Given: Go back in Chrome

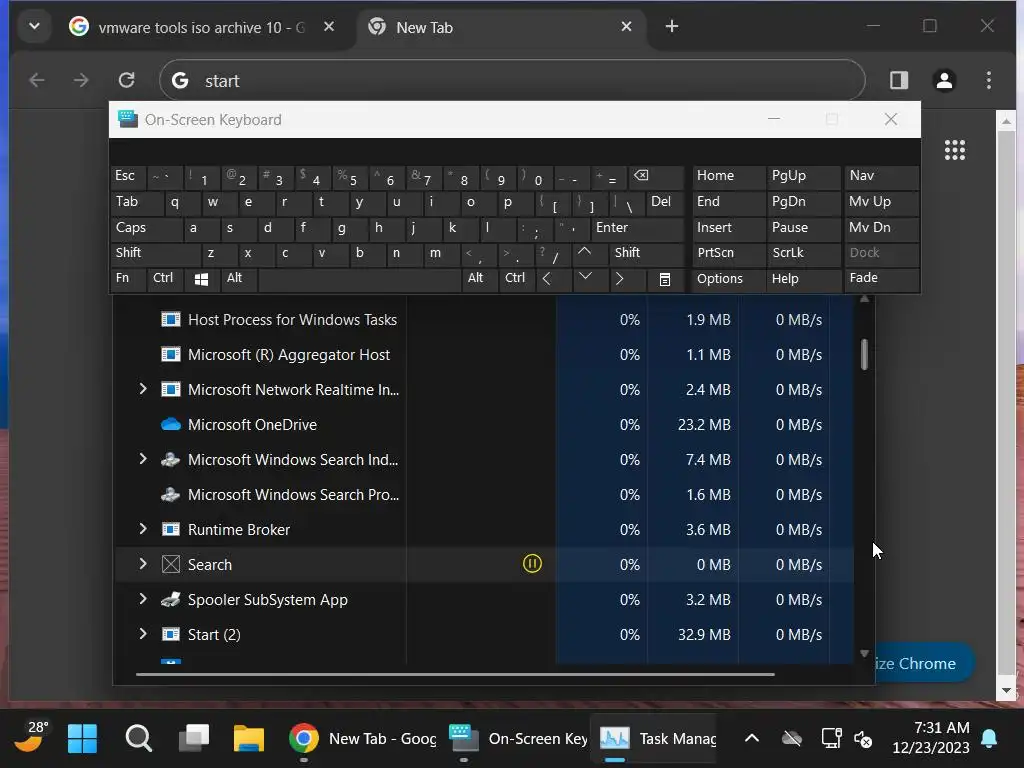Looking at the screenshot, I should [x=37, y=80].
